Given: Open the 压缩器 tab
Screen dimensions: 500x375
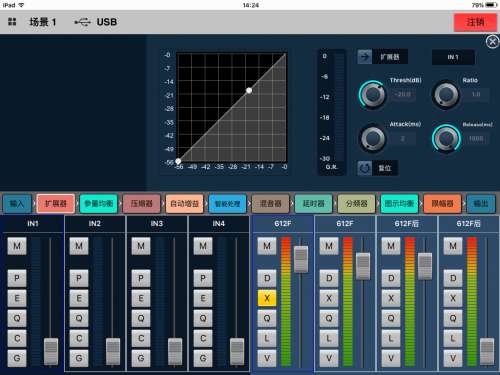Looking at the screenshot, I should [142, 203].
